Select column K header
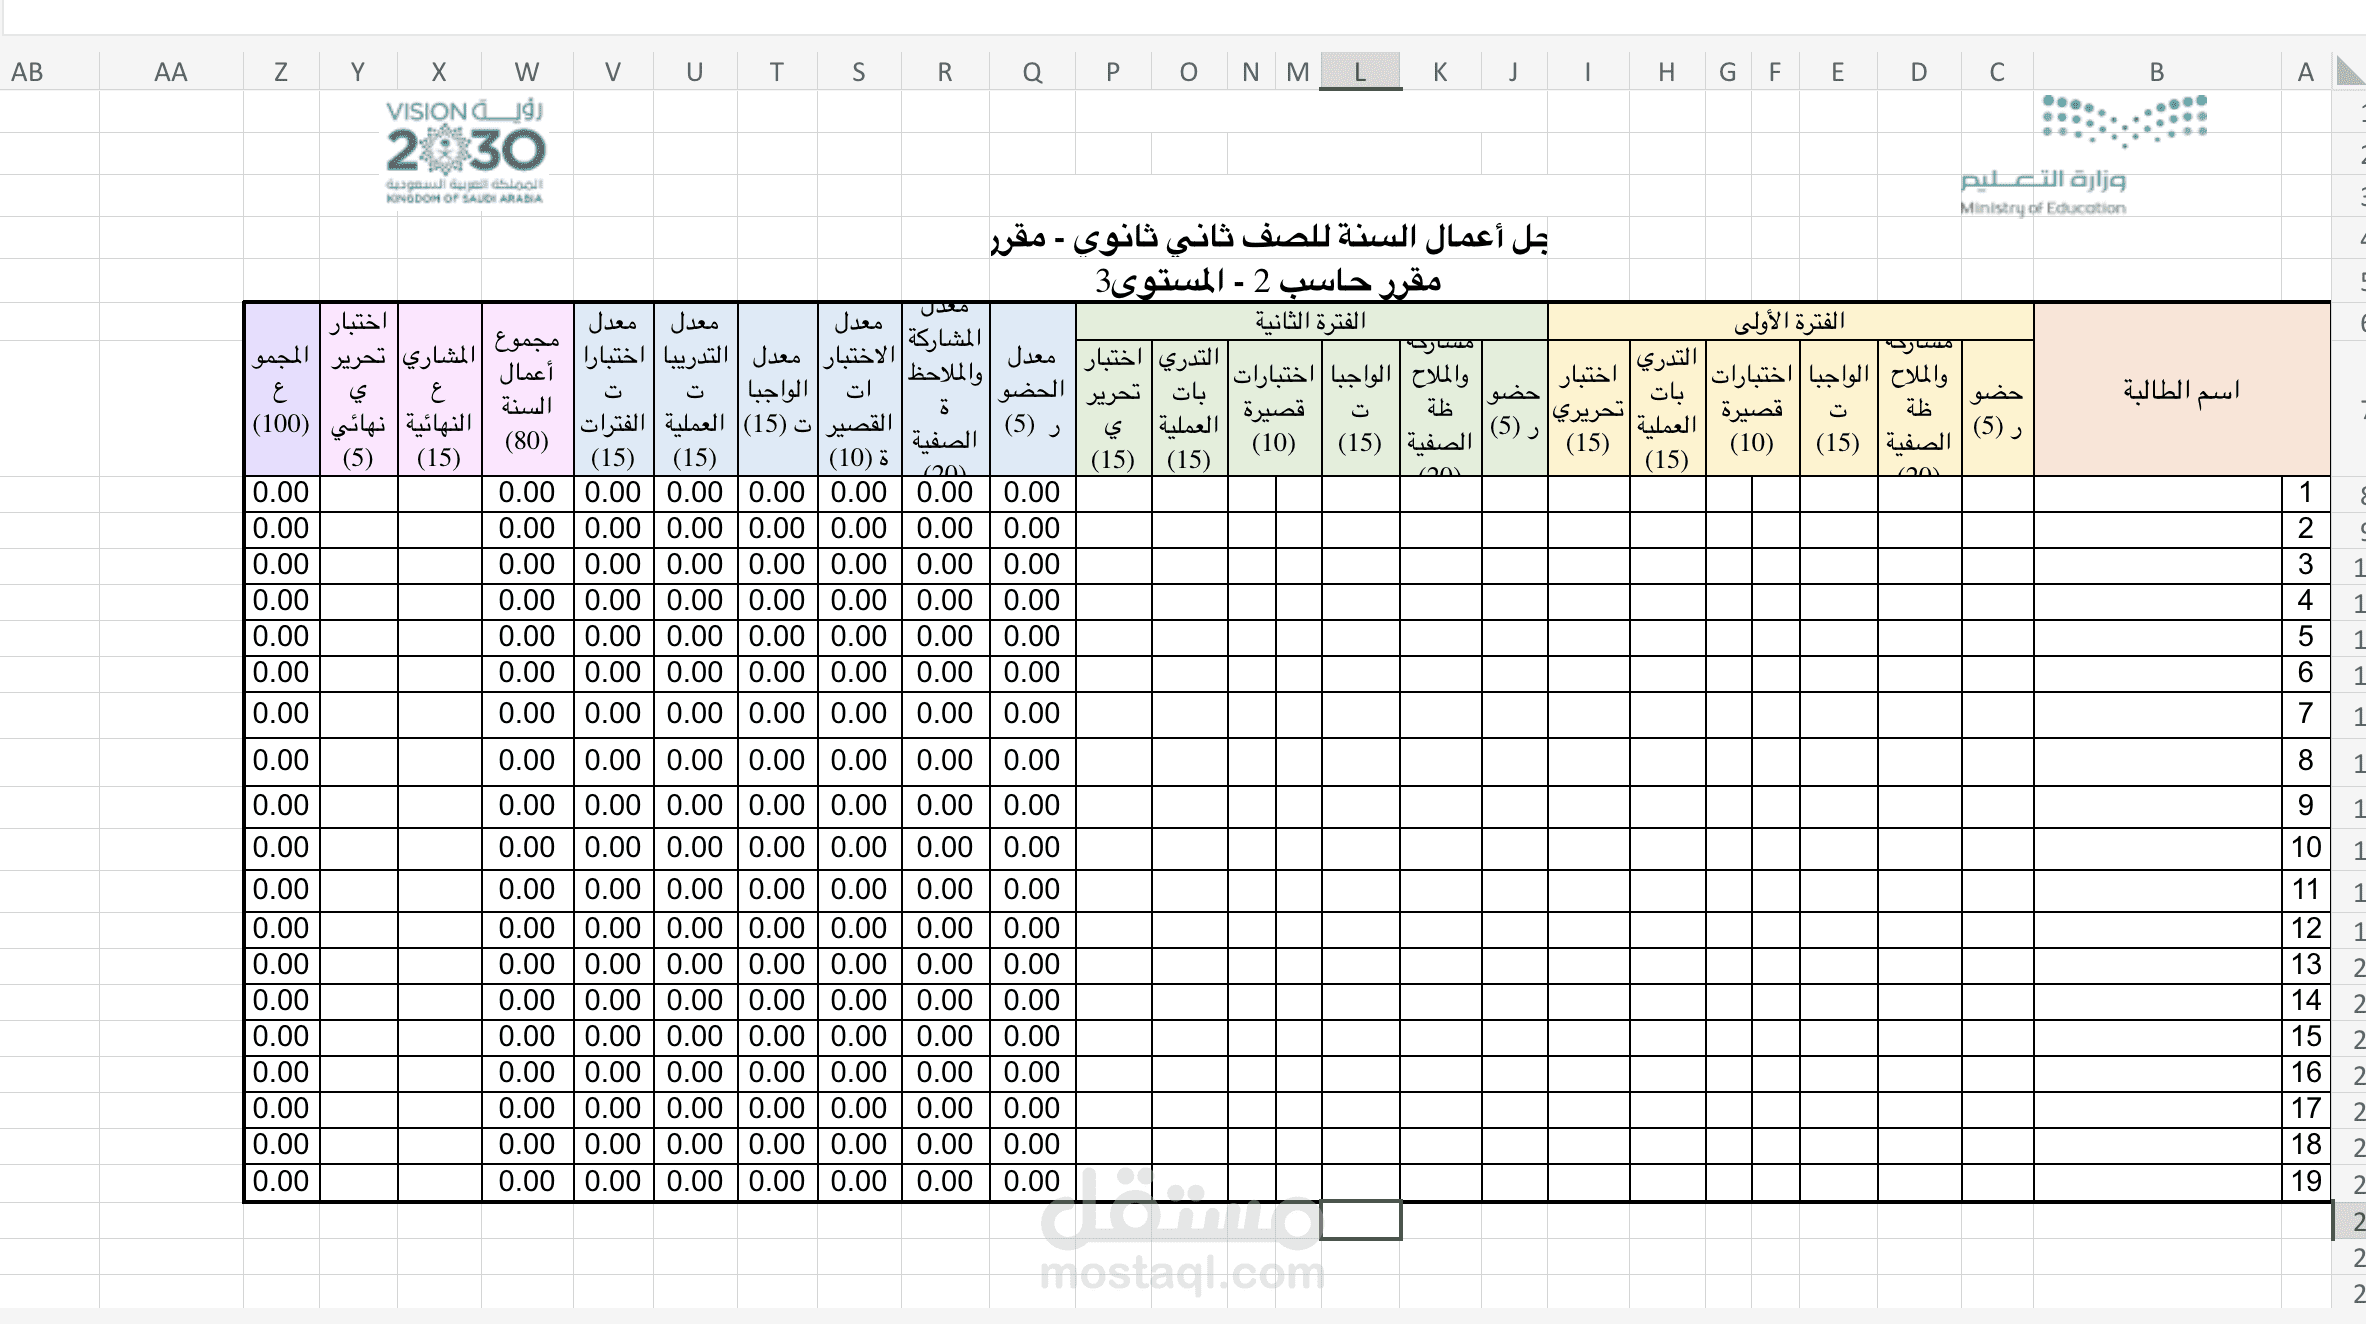2366x1324 pixels. (1440, 71)
